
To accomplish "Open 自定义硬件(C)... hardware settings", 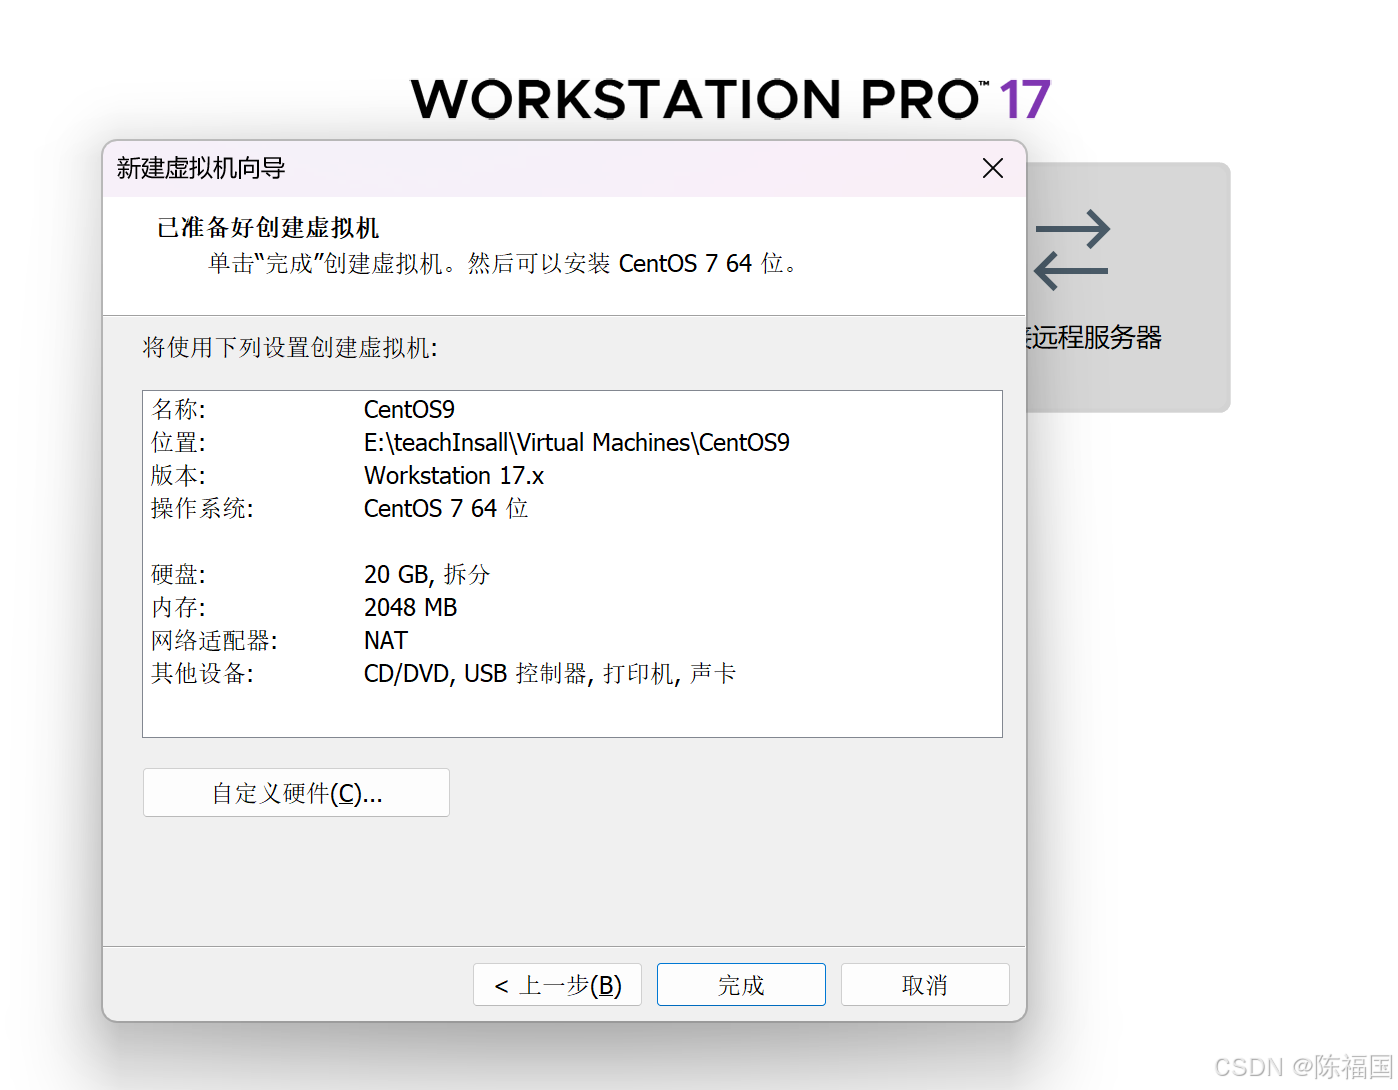I will click(296, 793).
